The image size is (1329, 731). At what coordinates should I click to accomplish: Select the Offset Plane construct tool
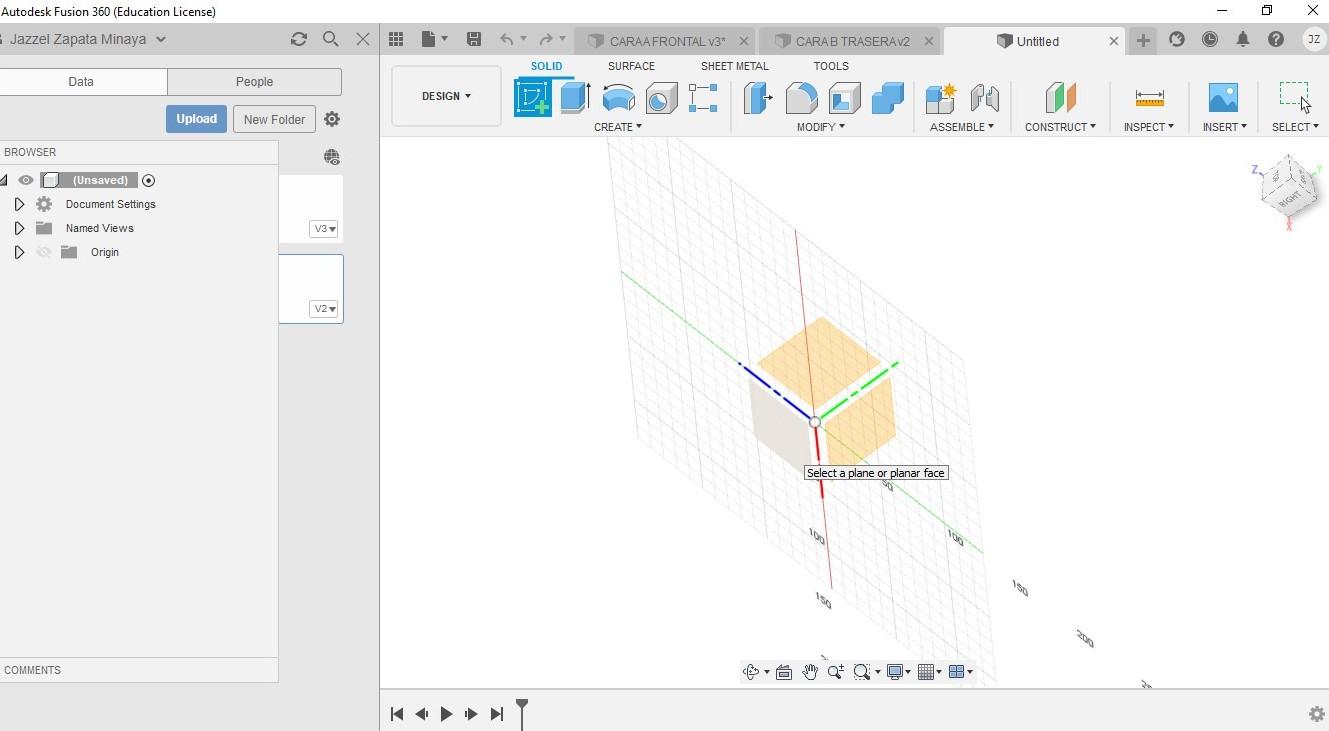[1060, 98]
